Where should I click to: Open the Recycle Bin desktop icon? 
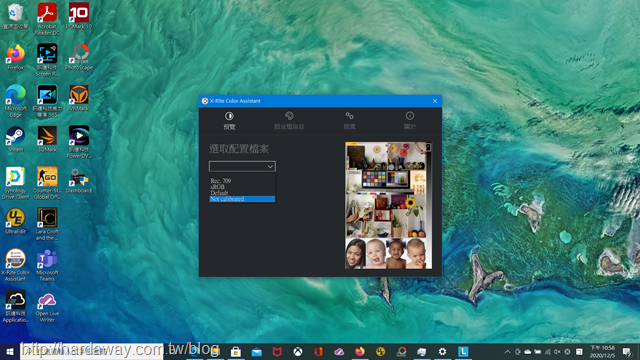16,16
